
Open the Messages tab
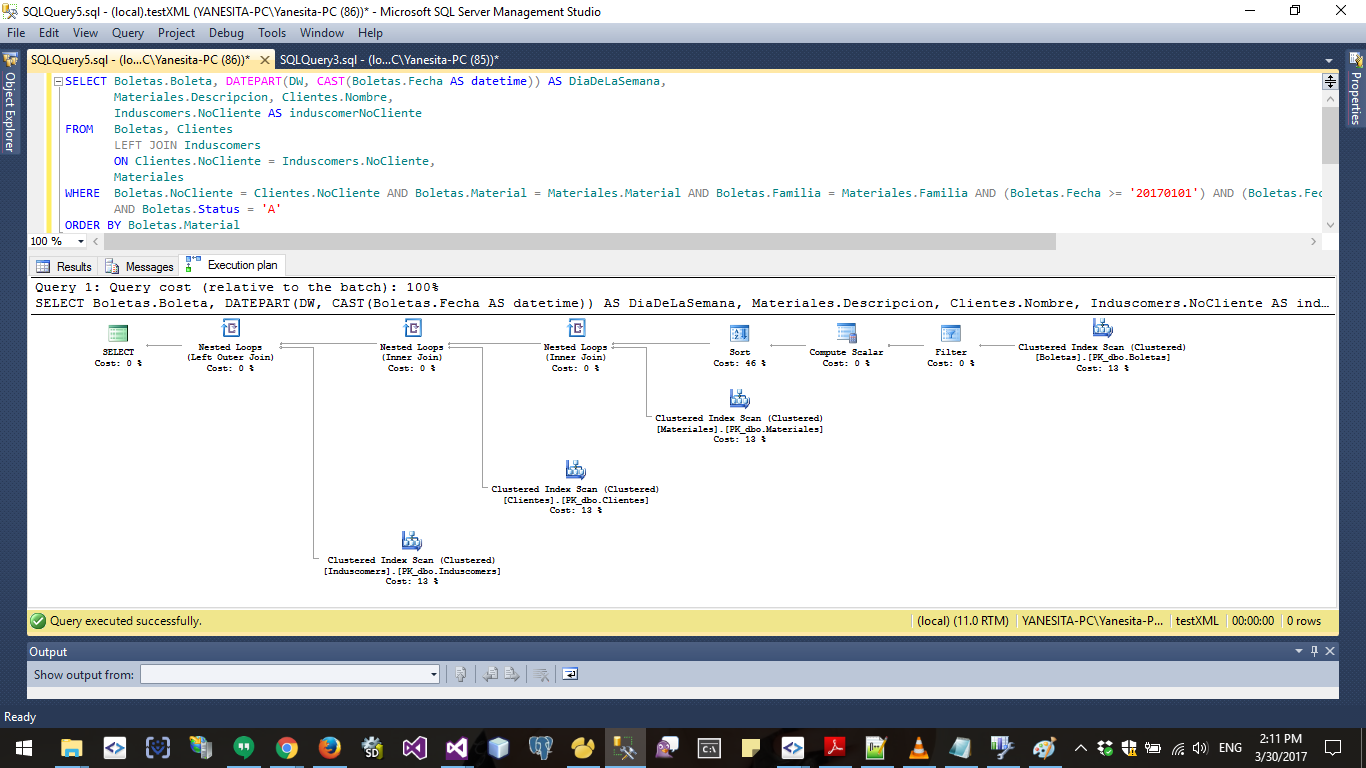pyautogui.click(x=139, y=267)
